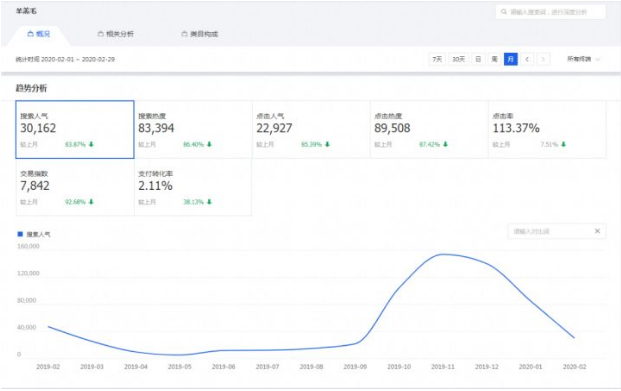This screenshot has width=621, height=391.
Task: Select the 点击热度 89,508 metric card
Action: pos(429,130)
